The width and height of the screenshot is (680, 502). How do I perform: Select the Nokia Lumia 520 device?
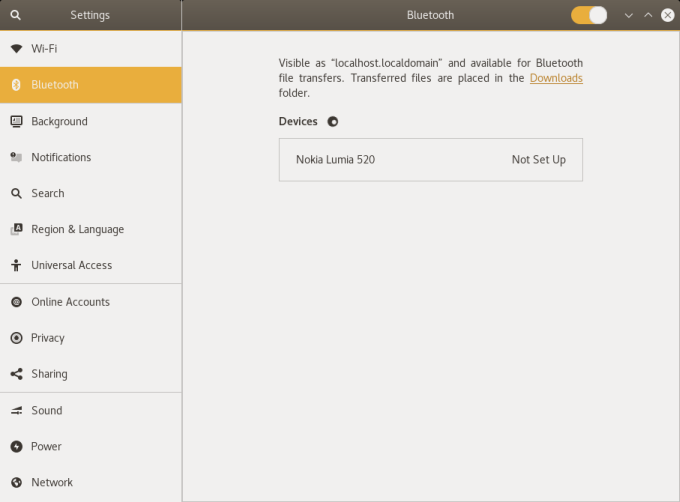pyautogui.click(x=335, y=160)
